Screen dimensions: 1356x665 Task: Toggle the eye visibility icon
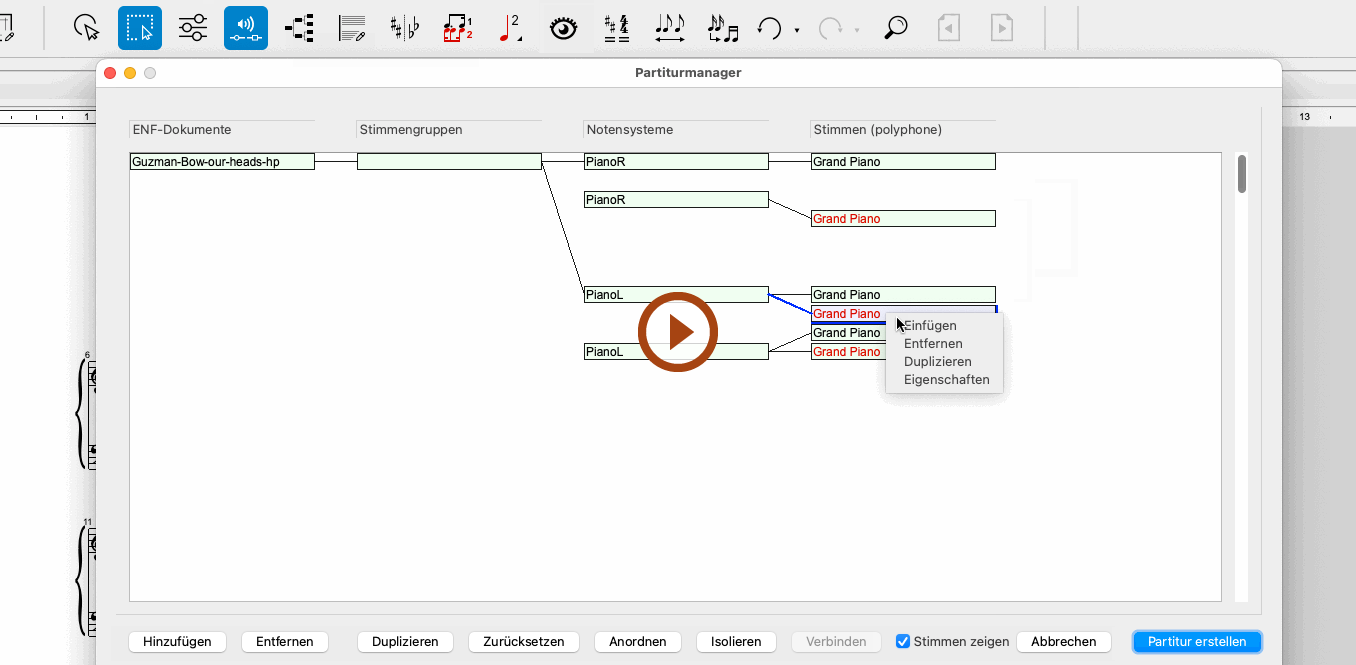(564, 28)
